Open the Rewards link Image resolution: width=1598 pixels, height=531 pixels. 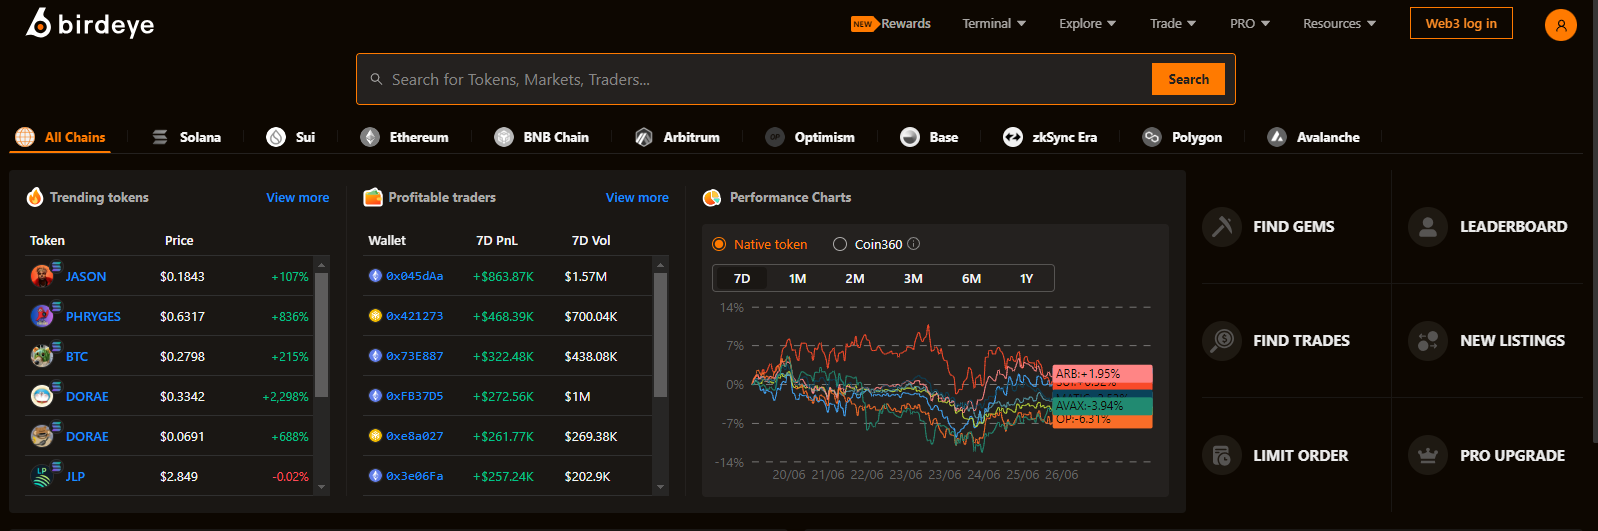892,23
